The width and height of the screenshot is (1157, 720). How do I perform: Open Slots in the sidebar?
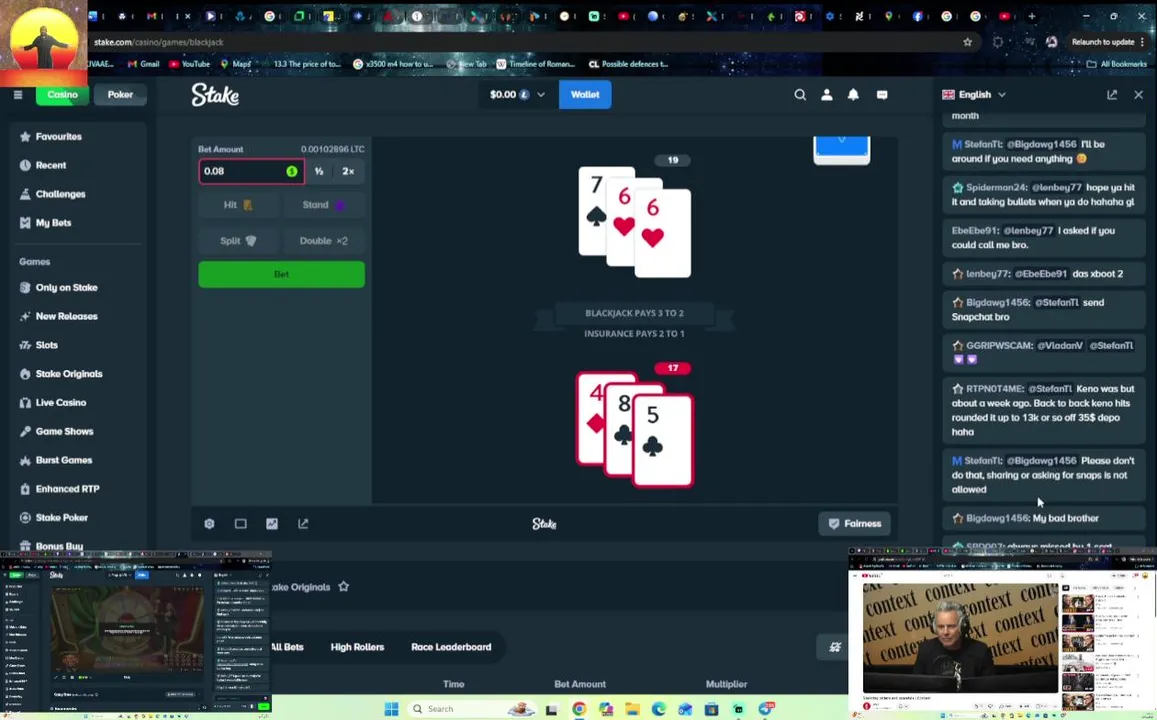point(77,345)
